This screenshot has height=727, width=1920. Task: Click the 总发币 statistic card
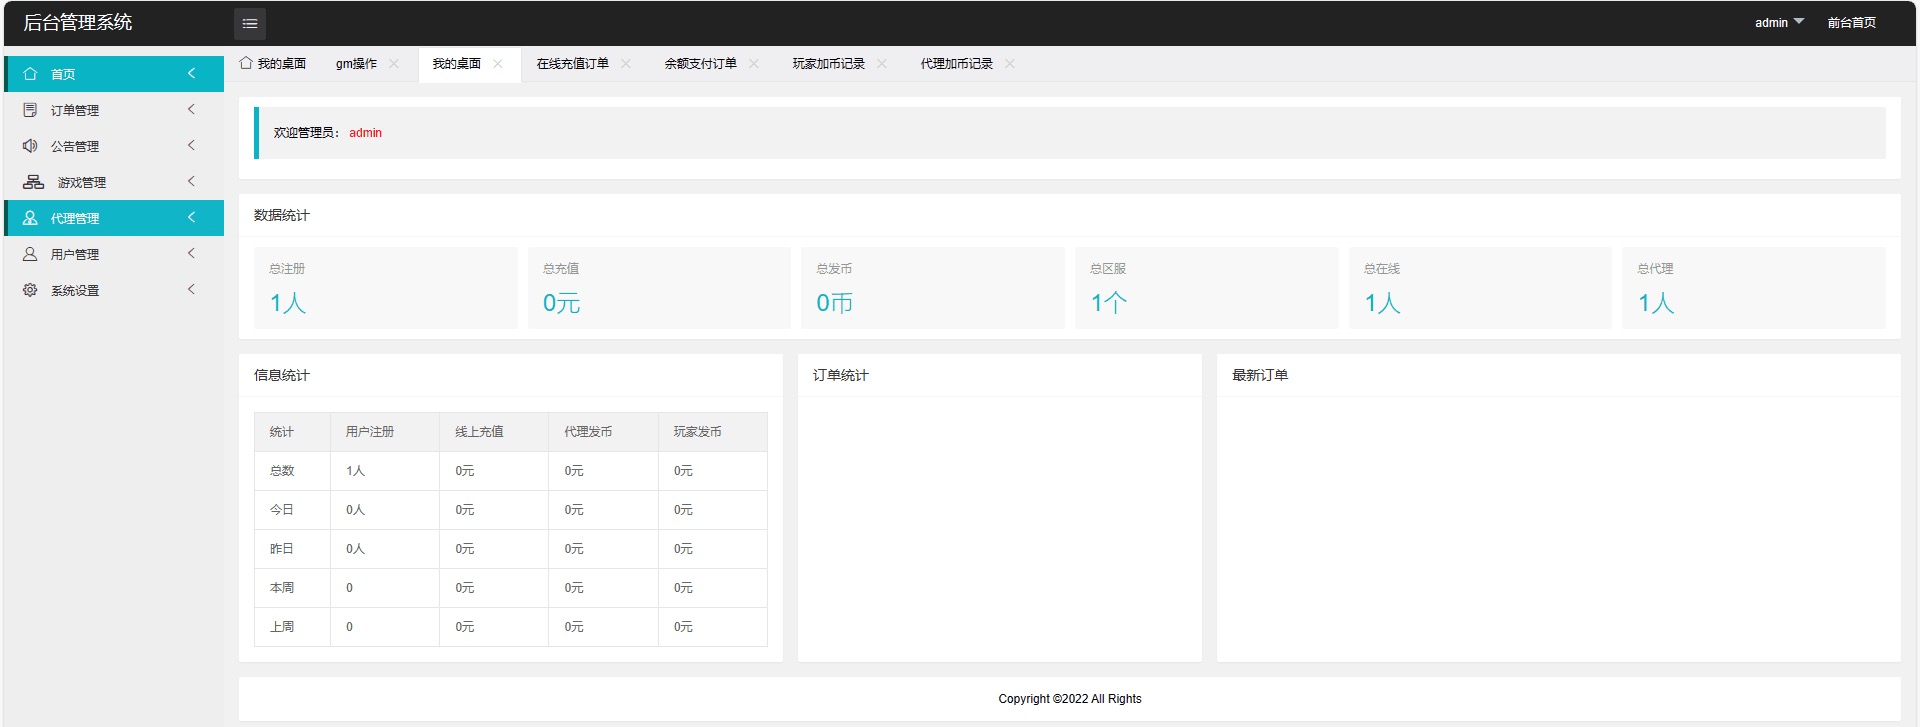(x=933, y=288)
